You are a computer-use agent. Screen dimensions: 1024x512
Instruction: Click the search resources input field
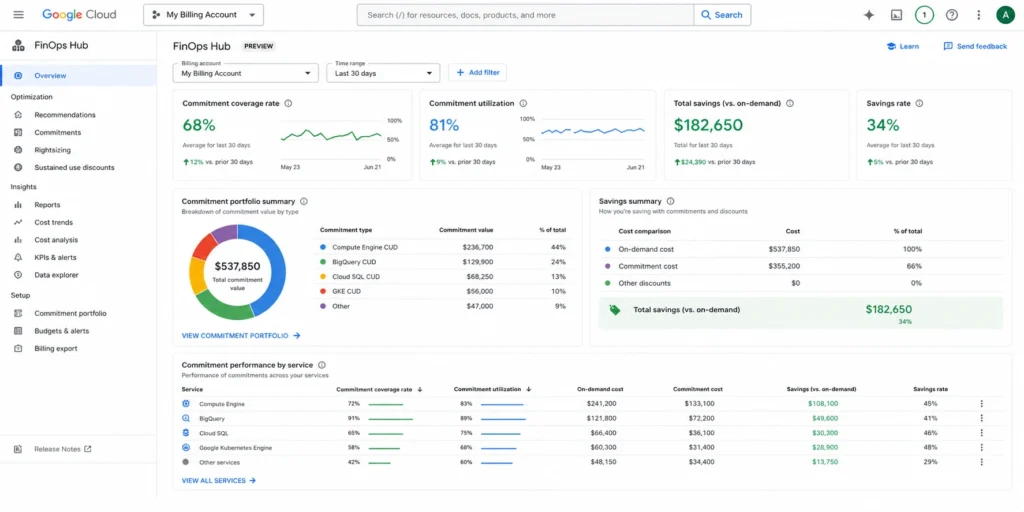coord(525,15)
